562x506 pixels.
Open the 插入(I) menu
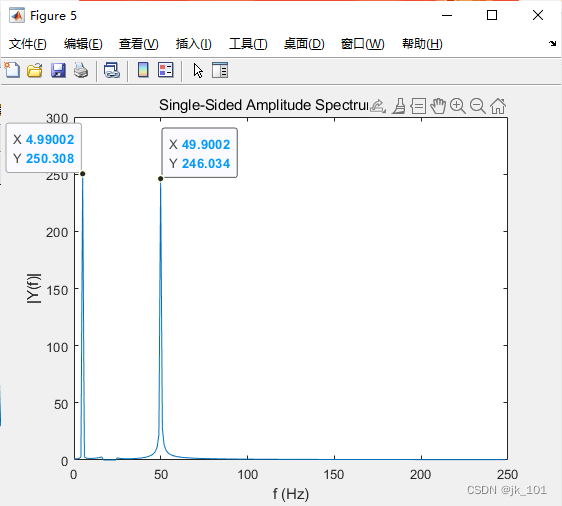[x=194, y=44]
